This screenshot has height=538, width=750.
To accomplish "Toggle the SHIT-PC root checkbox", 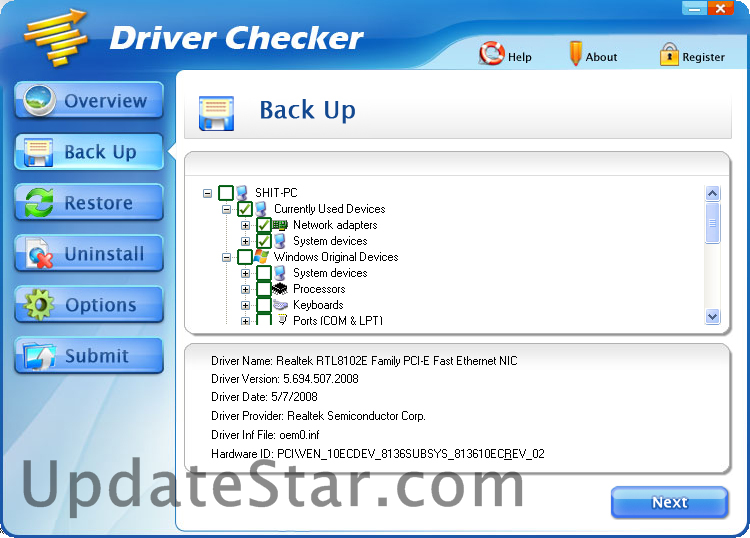I will [x=226, y=193].
